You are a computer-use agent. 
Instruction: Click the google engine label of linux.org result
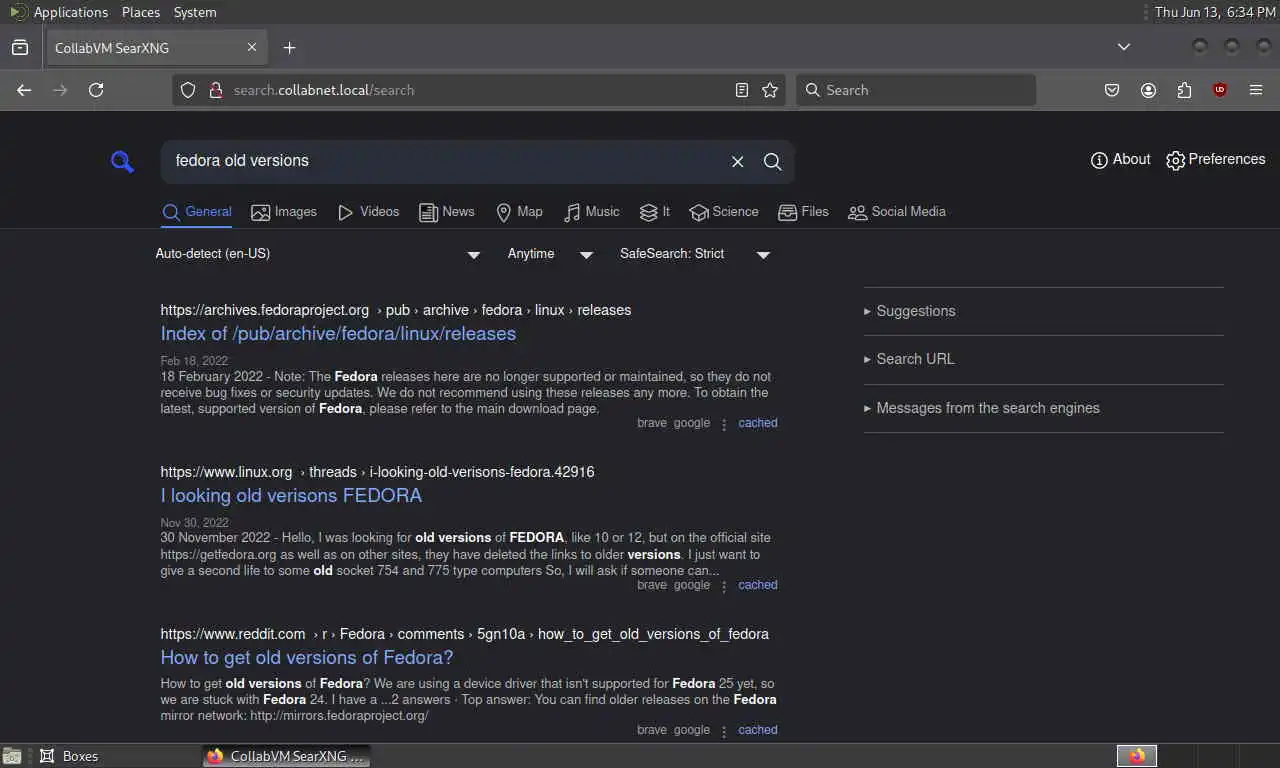tap(692, 585)
